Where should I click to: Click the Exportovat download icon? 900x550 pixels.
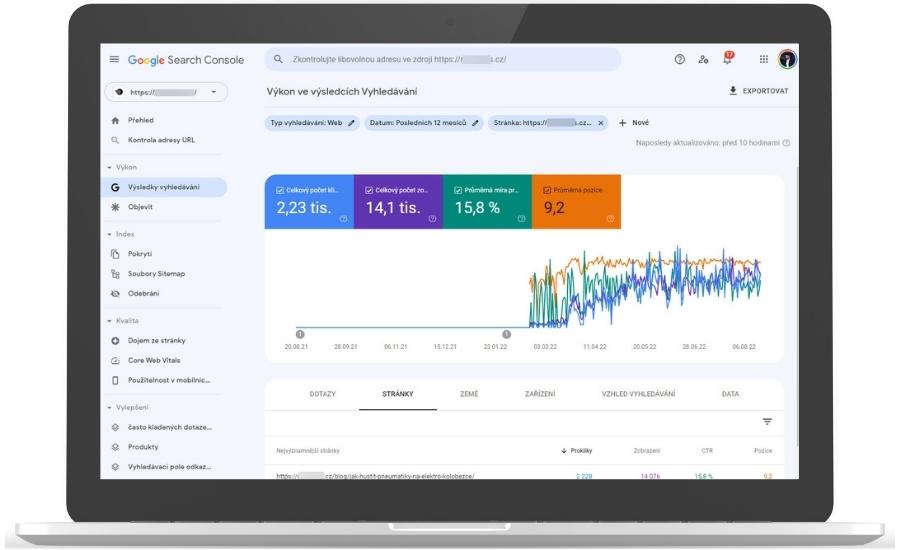(x=732, y=91)
